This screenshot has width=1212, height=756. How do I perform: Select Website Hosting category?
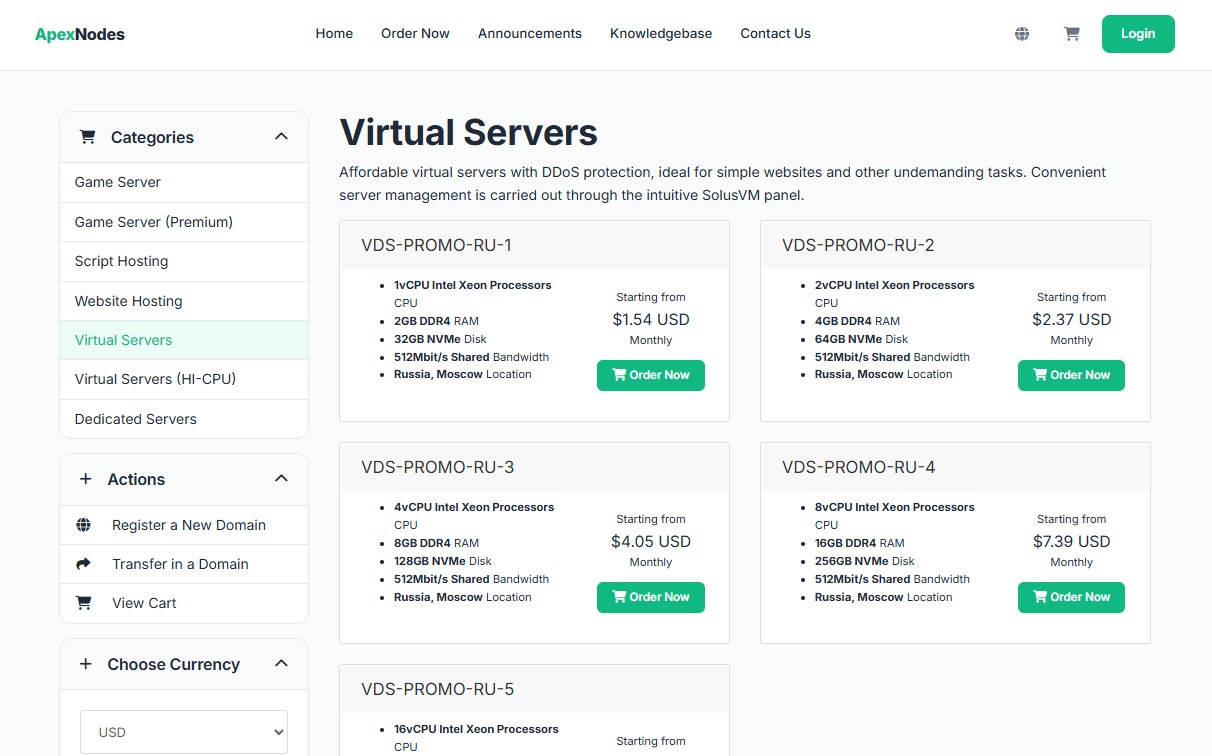click(x=184, y=301)
